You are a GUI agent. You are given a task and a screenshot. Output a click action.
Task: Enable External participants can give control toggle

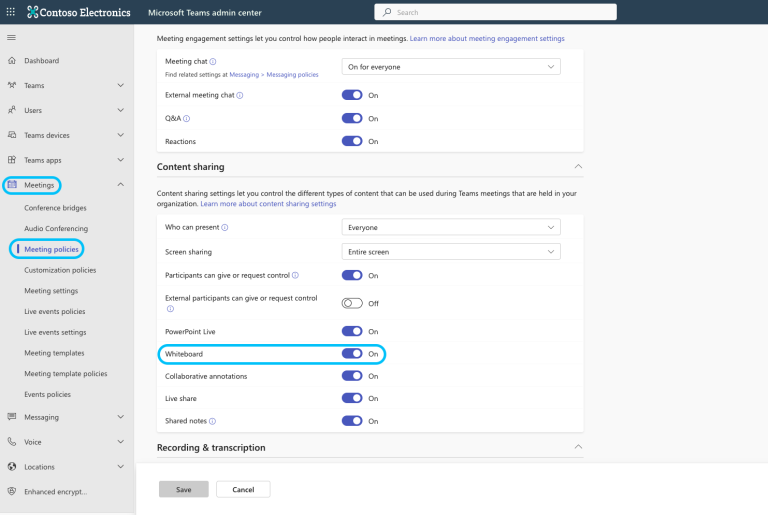point(352,303)
